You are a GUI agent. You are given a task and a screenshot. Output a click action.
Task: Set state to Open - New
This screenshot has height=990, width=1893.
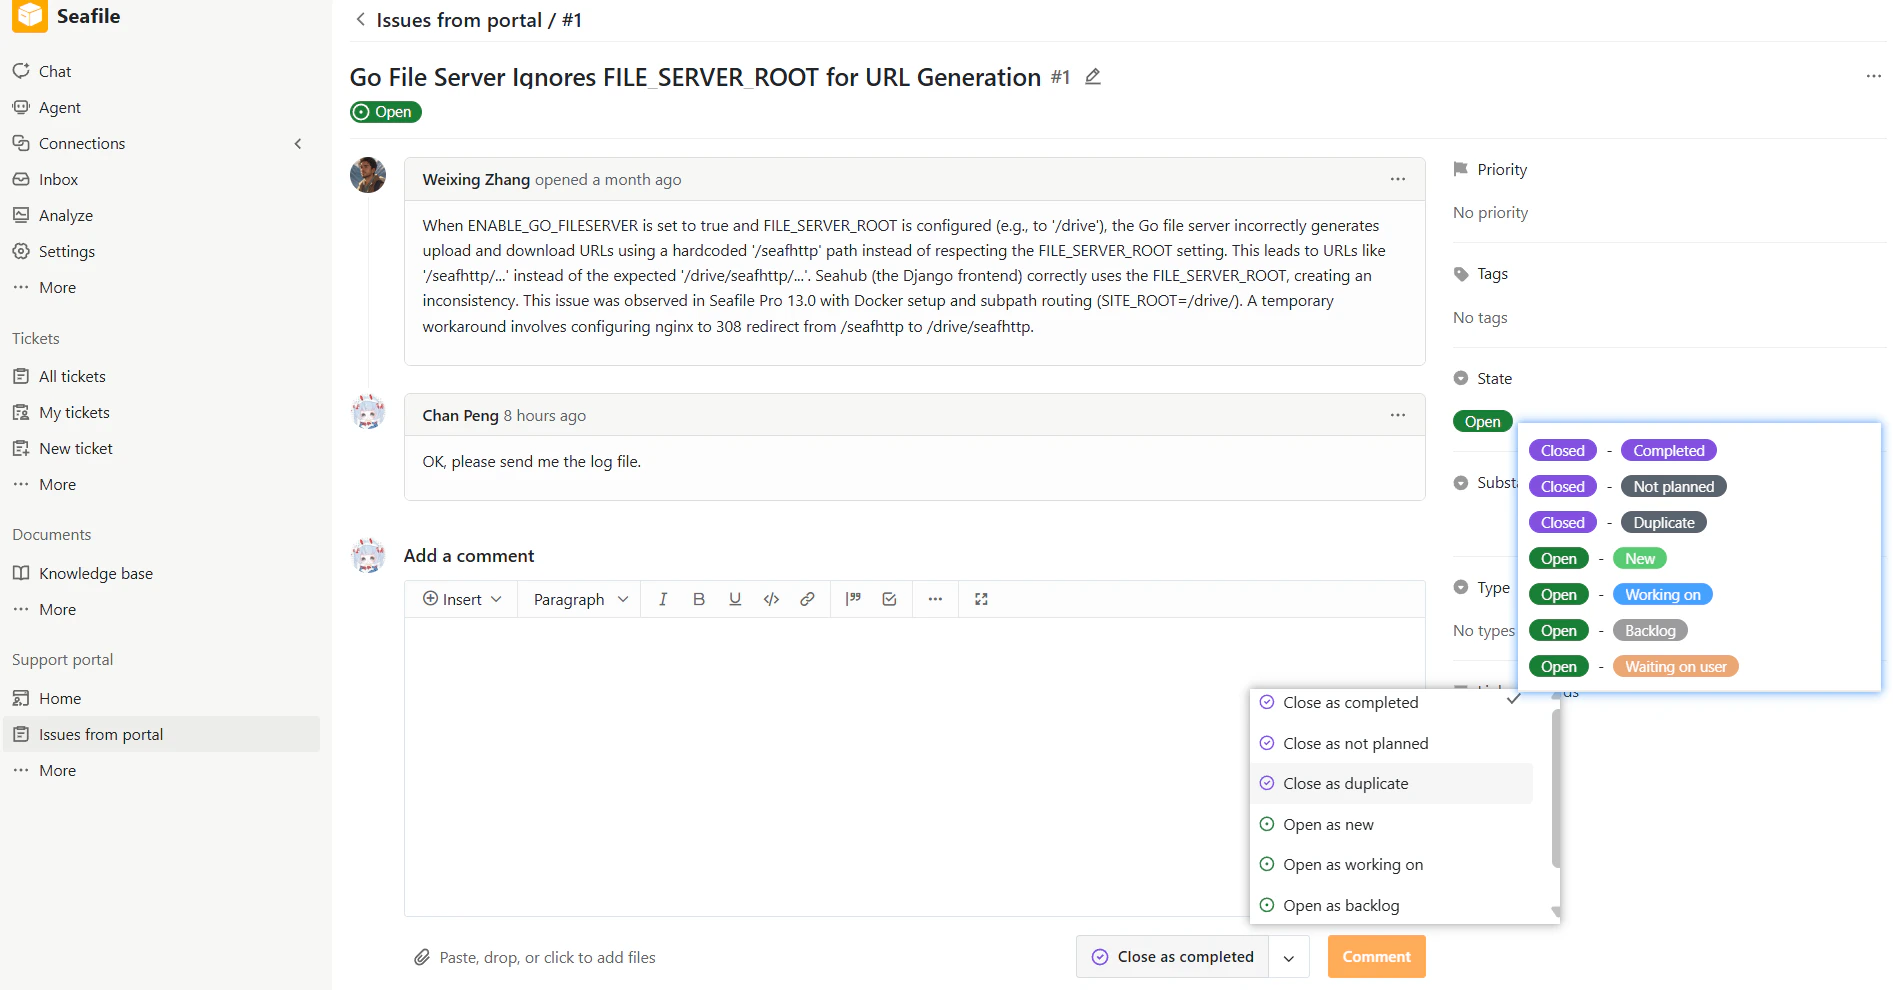click(1598, 559)
